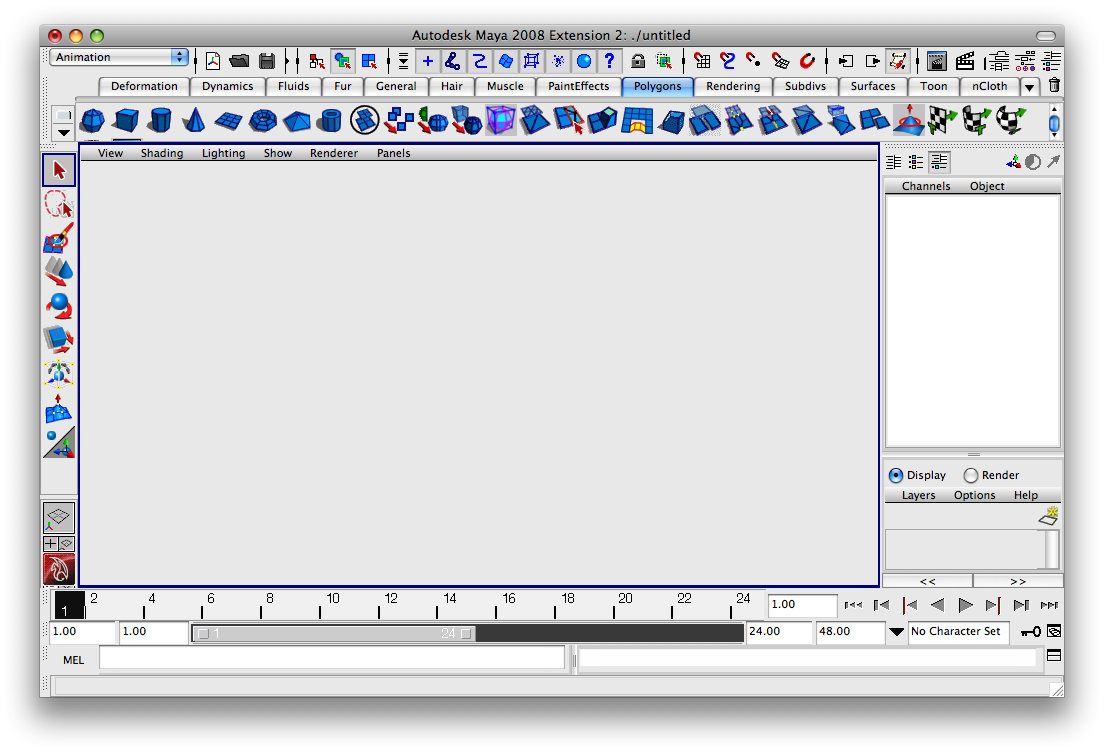Create a polygon sphere from the shelf
1104x752 pixels.
click(x=91, y=120)
